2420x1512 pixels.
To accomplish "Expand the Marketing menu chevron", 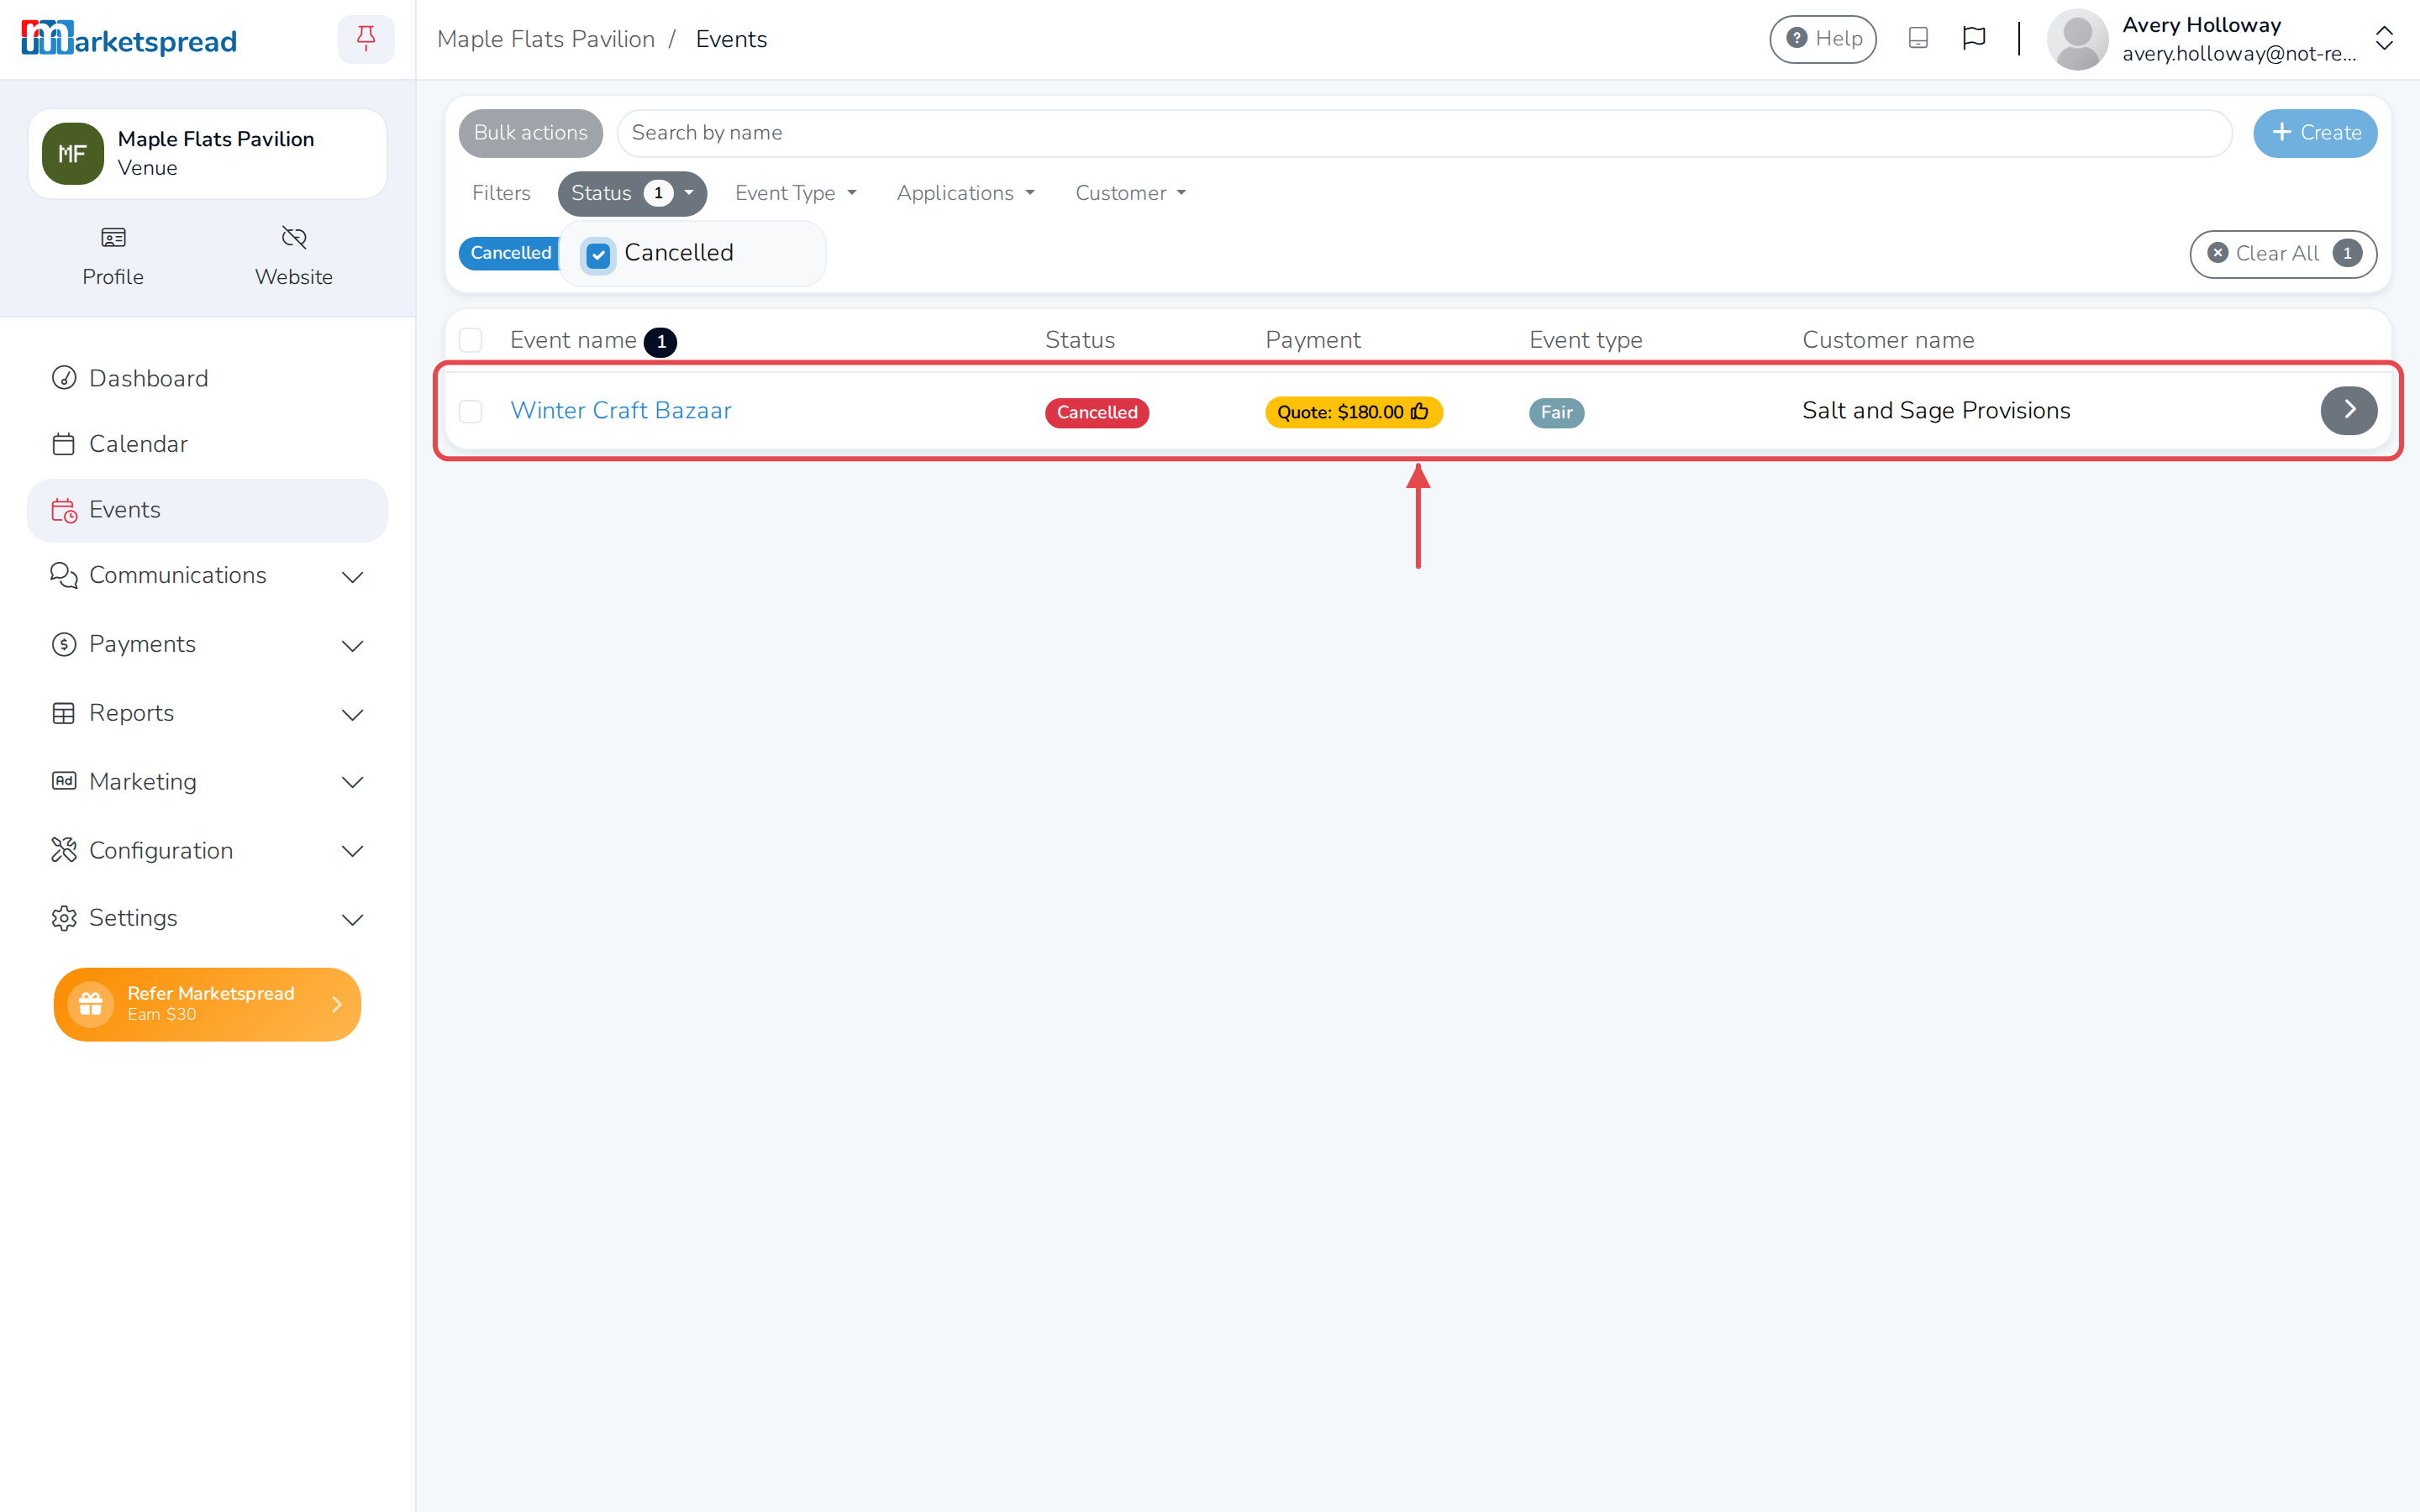I will pos(352,782).
